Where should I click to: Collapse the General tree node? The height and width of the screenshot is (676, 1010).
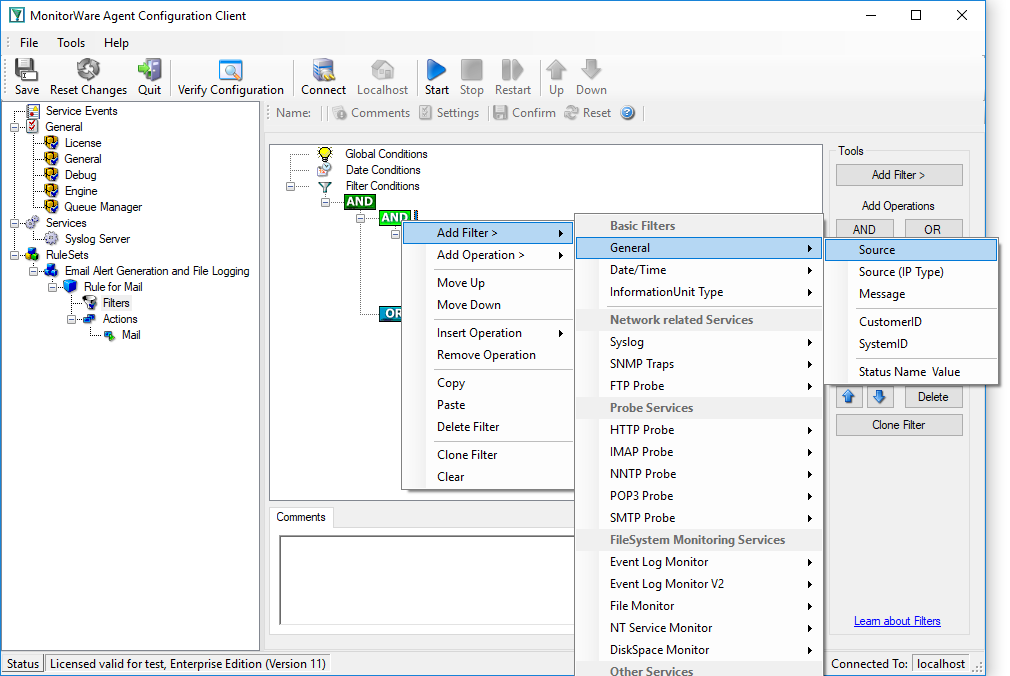click(x=14, y=127)
